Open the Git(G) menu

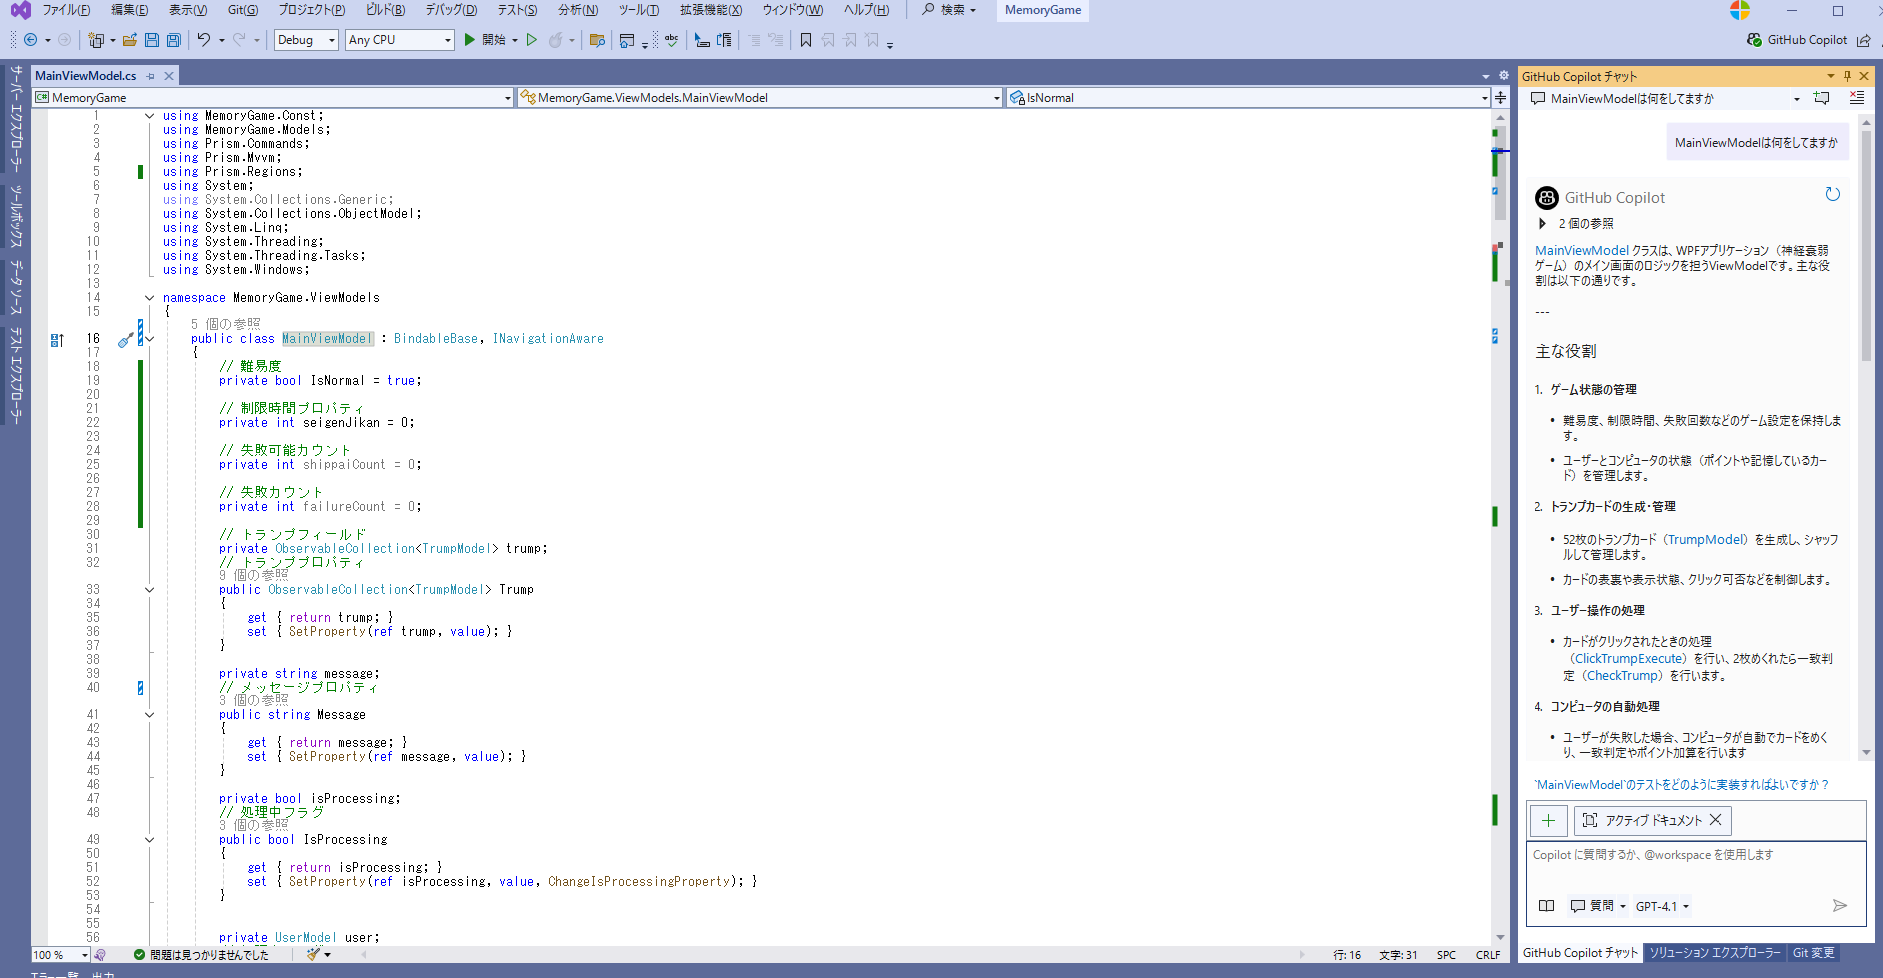click(x=243, y=10)
